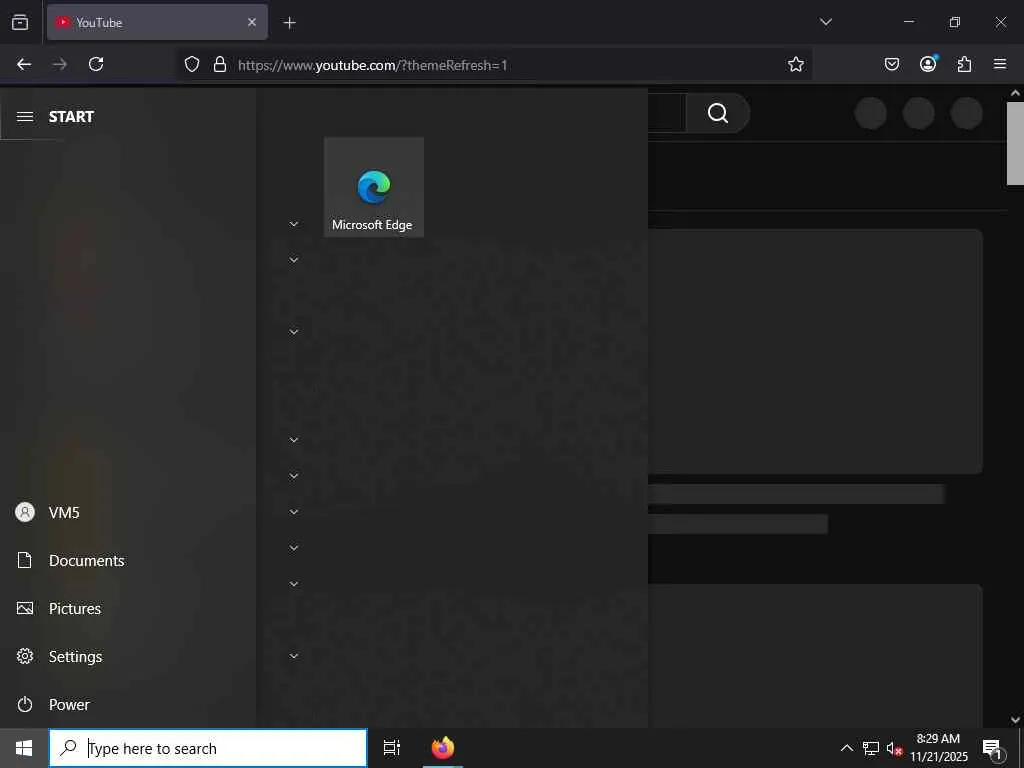
Task: Expand the first tile group chevron
Action: pos(294,224)
